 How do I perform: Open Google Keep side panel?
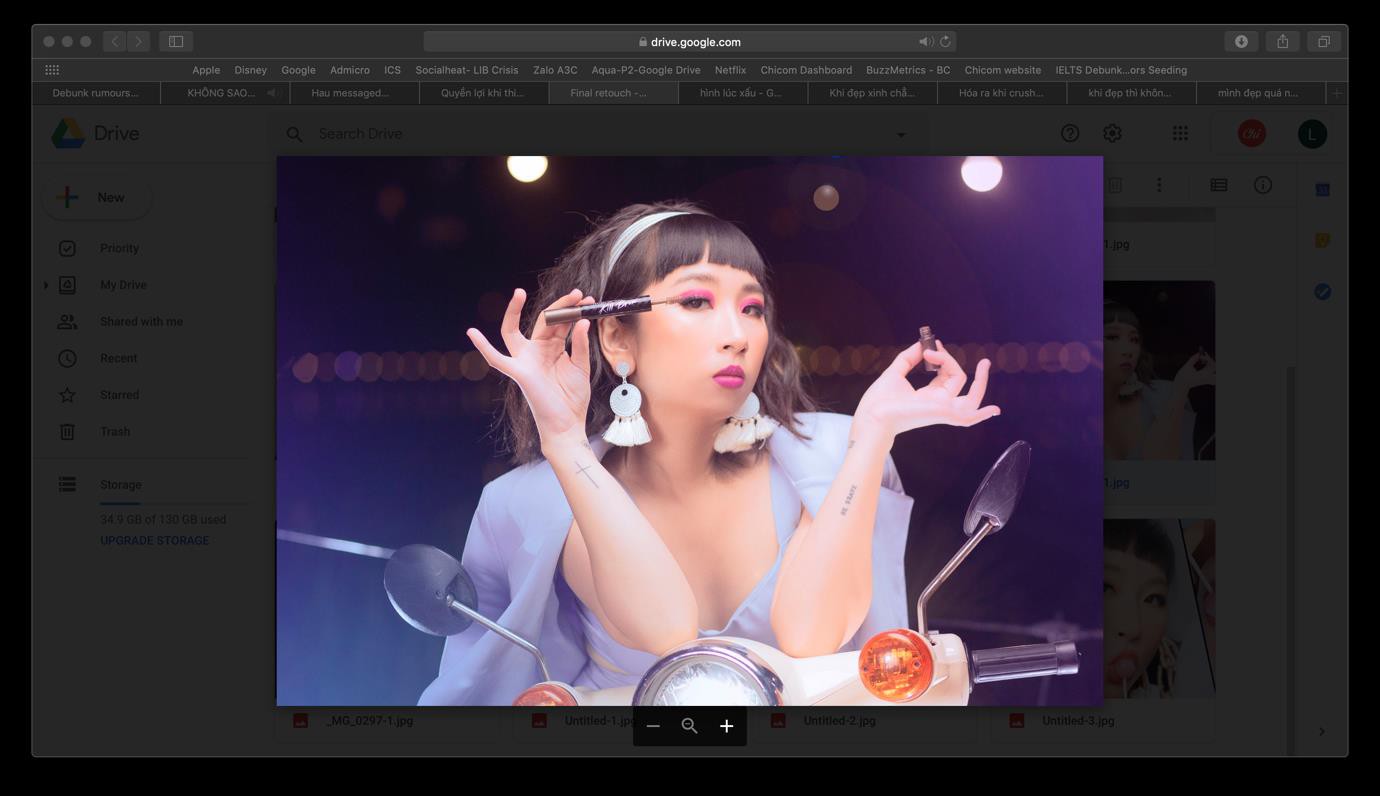point(1322,241)
